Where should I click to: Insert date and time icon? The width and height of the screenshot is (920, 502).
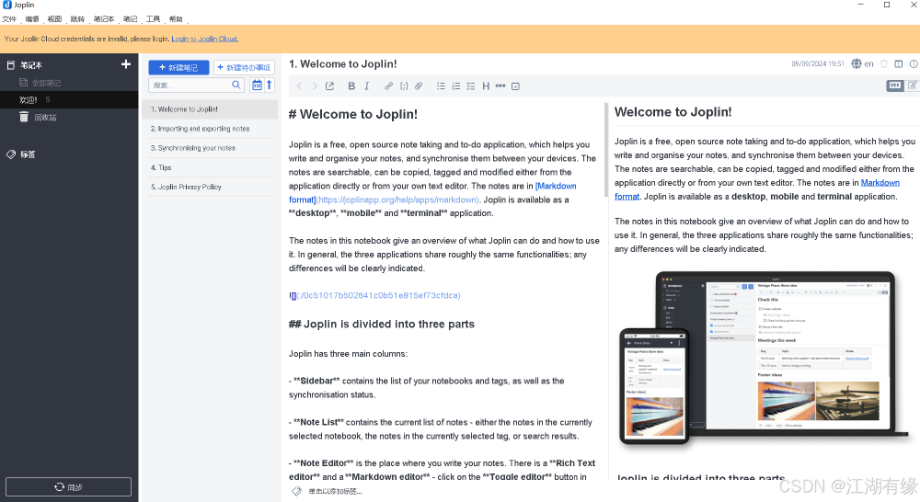(516, 86)
